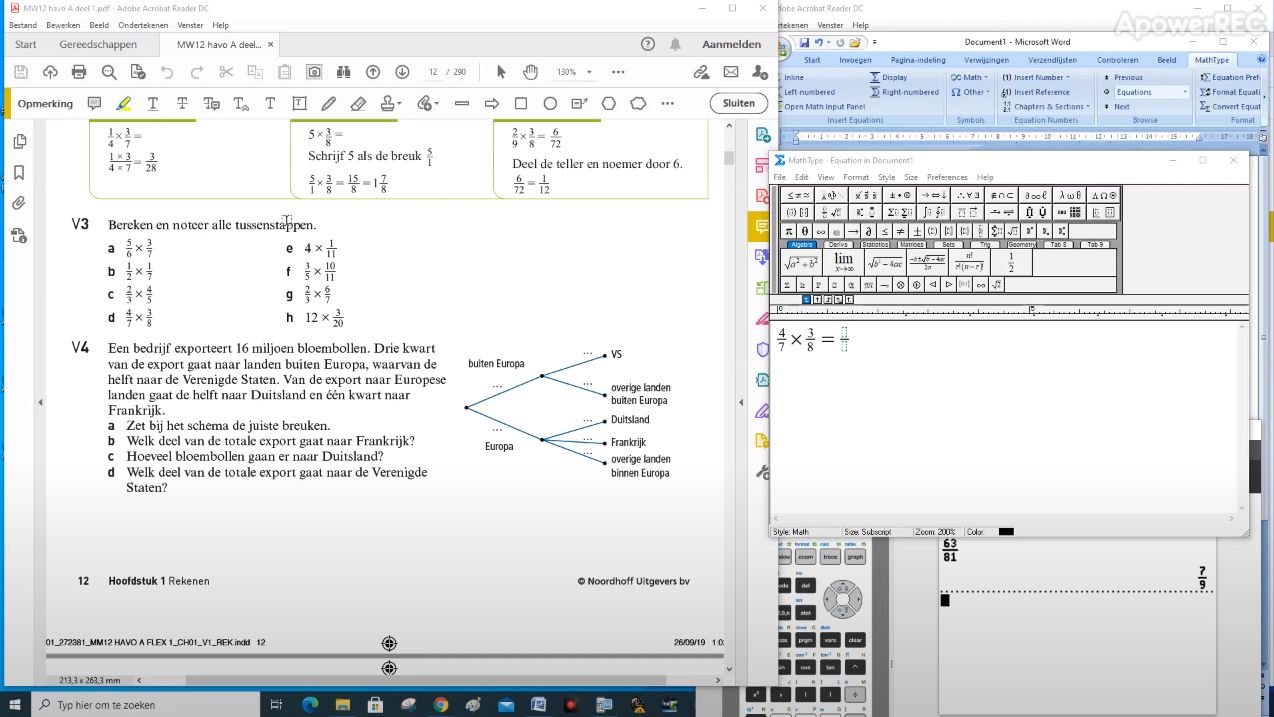Viewport: 1274px width, 717px height.
Task: Go to next page using down arrow icon
Action: point(402,72)
